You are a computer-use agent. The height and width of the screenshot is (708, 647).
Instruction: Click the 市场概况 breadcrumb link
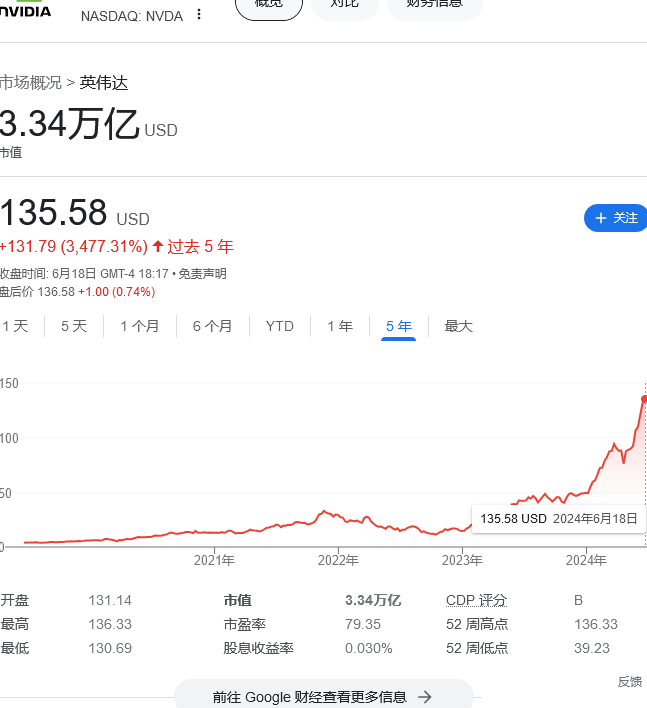pos(31,83)
